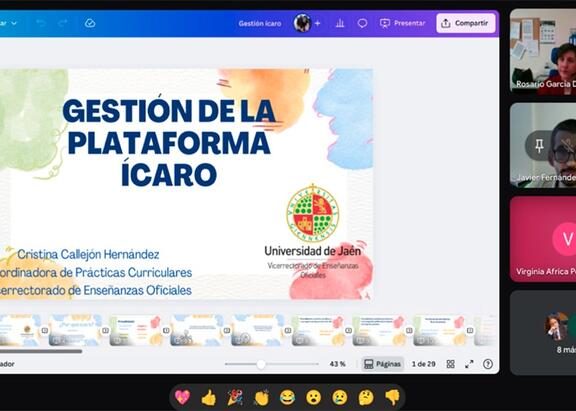Screen dimensions: 576x411
Task: Select the '¿Por qué ícaro?' page thumbnail
Action: pos(75,330)
